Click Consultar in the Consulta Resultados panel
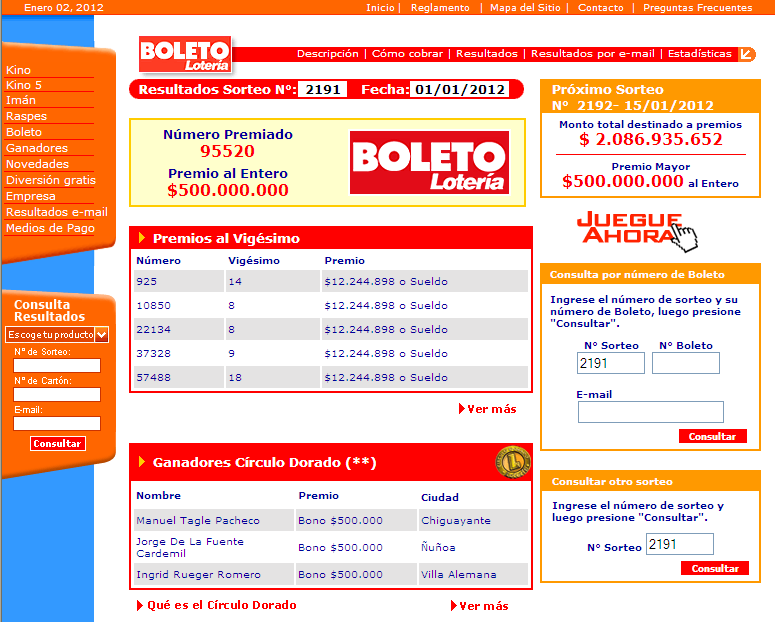The image size is (775, 622). point(58,444)
